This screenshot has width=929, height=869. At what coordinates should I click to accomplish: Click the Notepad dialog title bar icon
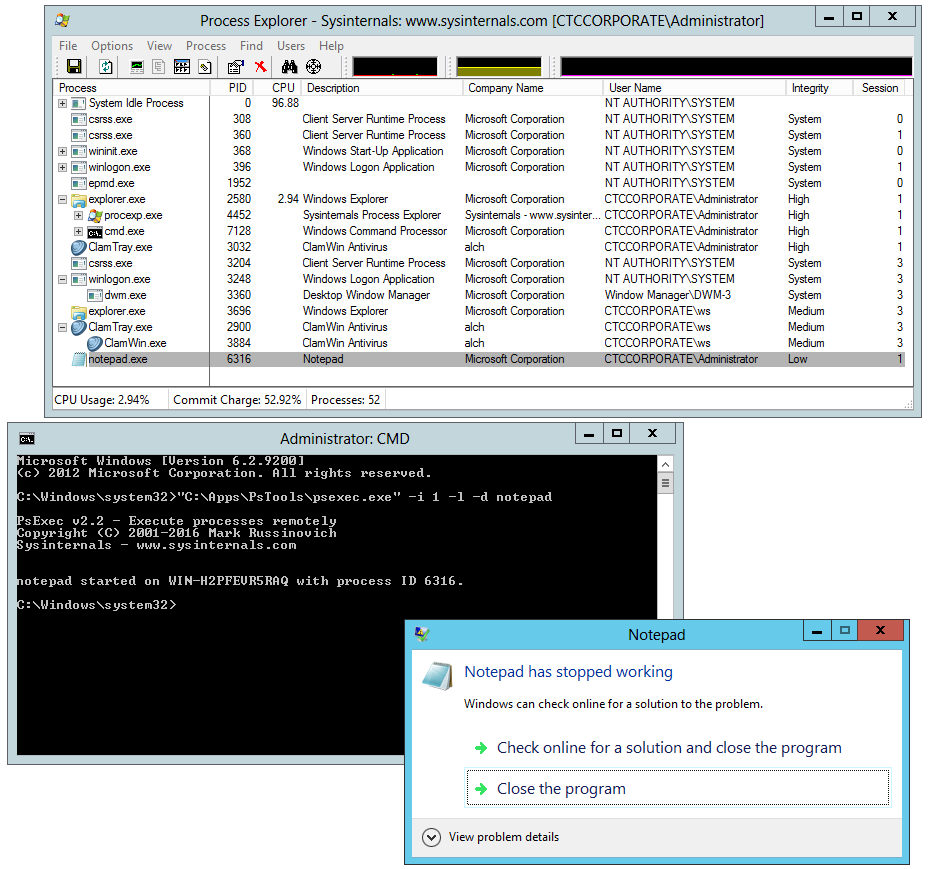[x=422, y=634]
